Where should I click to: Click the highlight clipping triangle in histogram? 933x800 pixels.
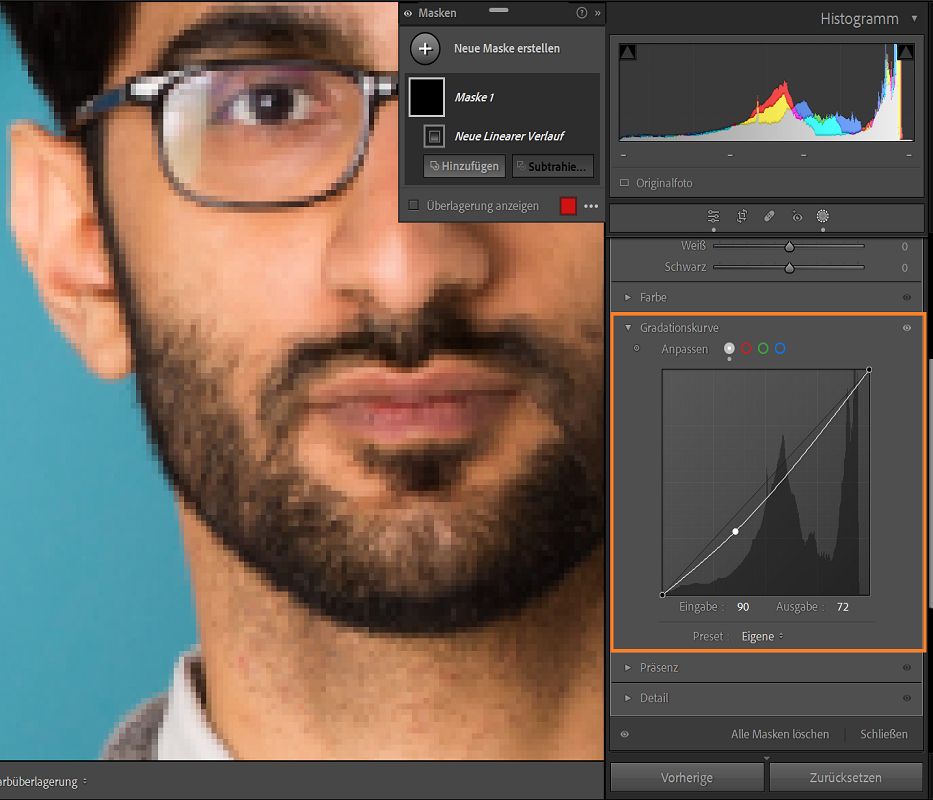click(906, 52)
